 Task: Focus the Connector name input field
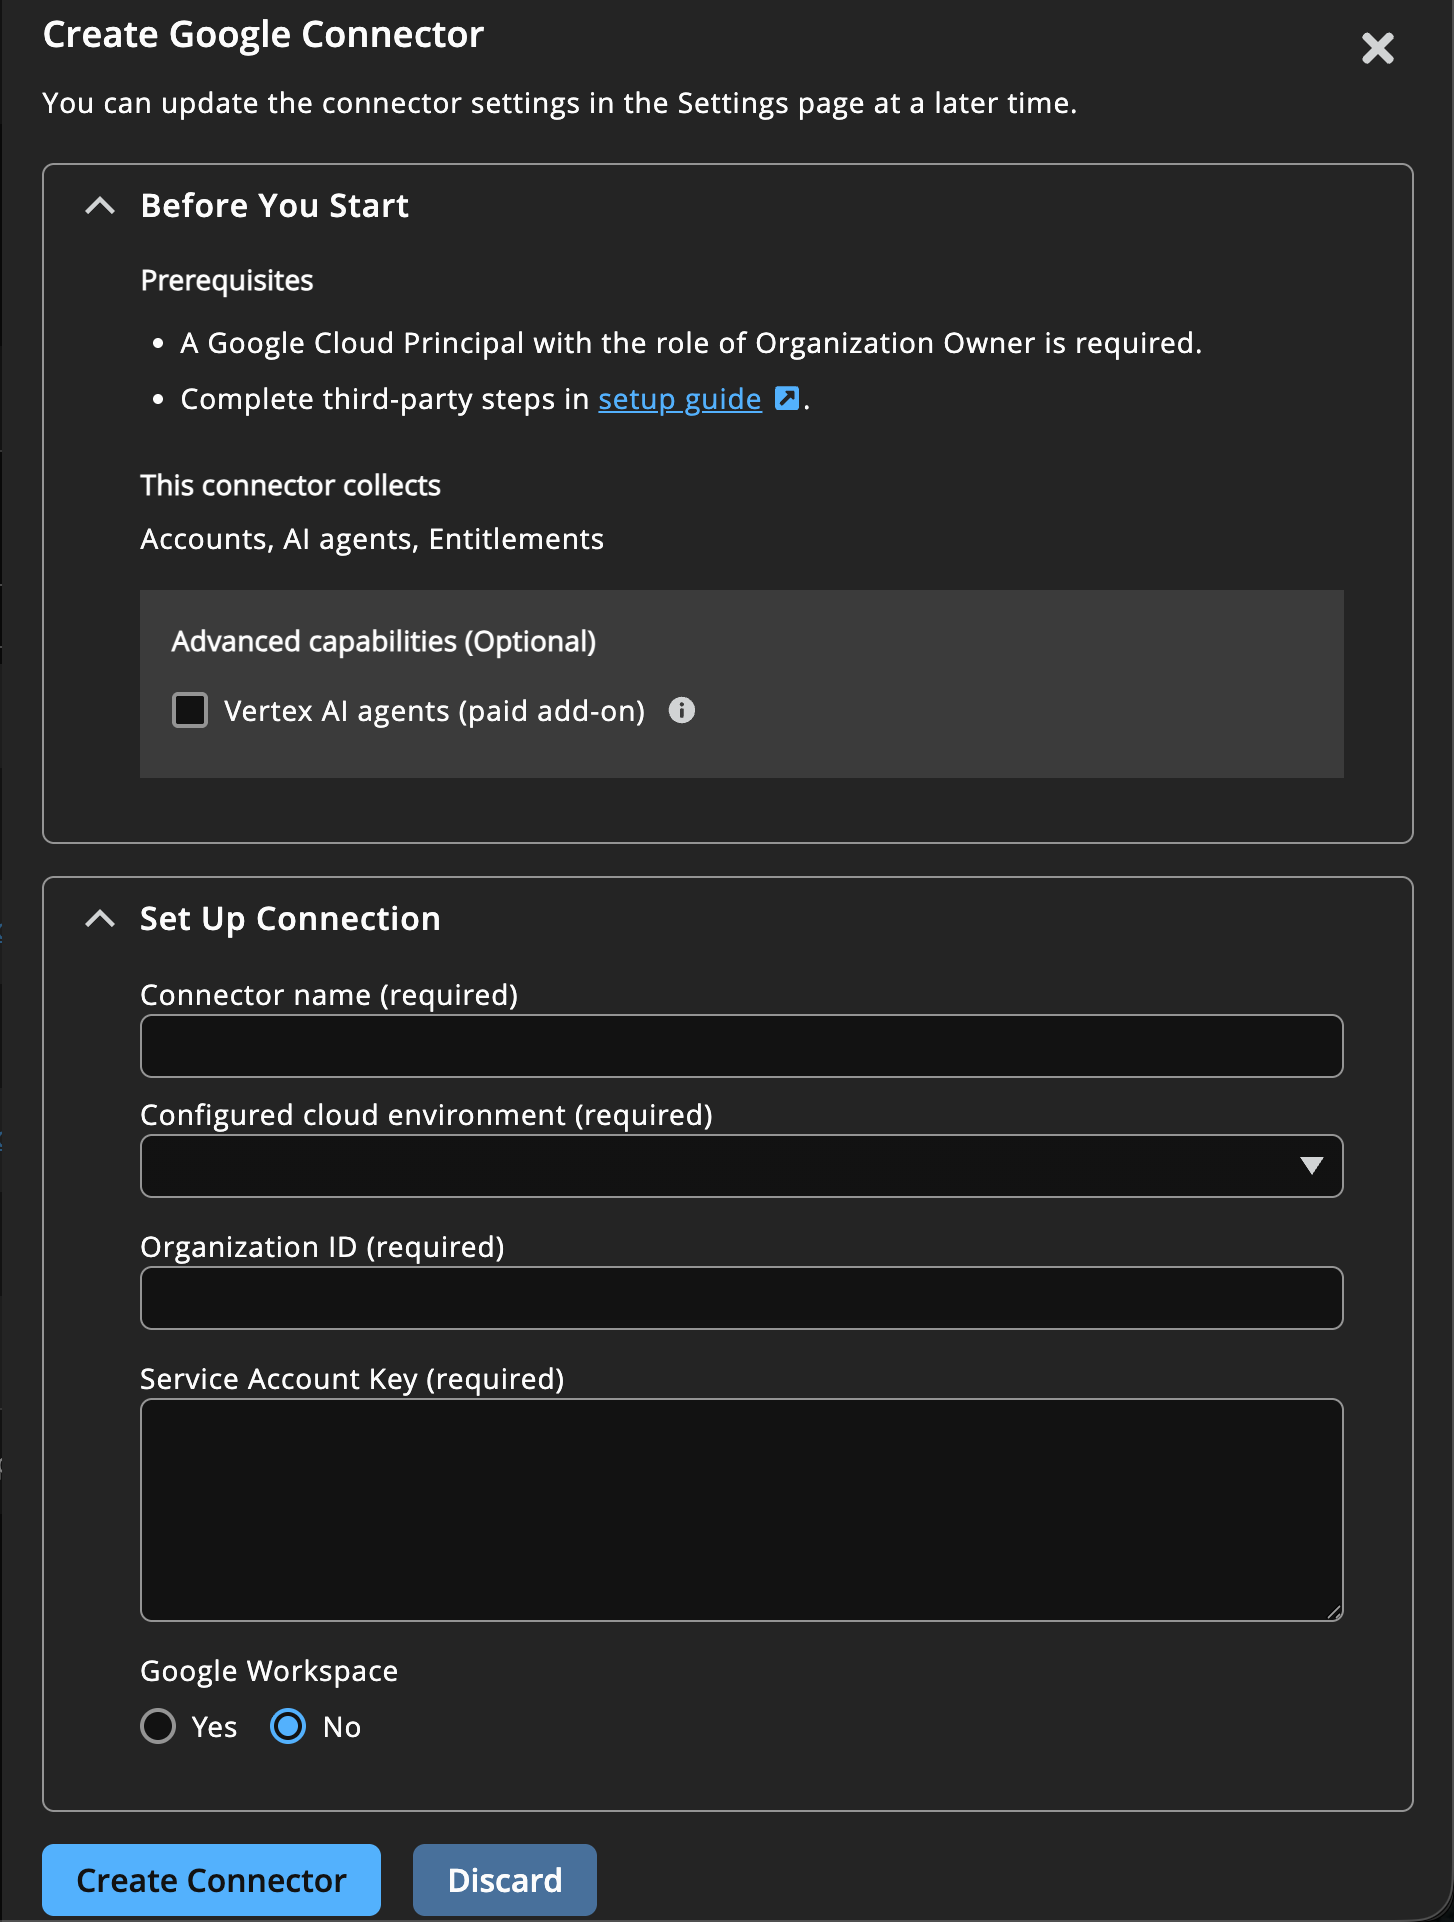741,1046
